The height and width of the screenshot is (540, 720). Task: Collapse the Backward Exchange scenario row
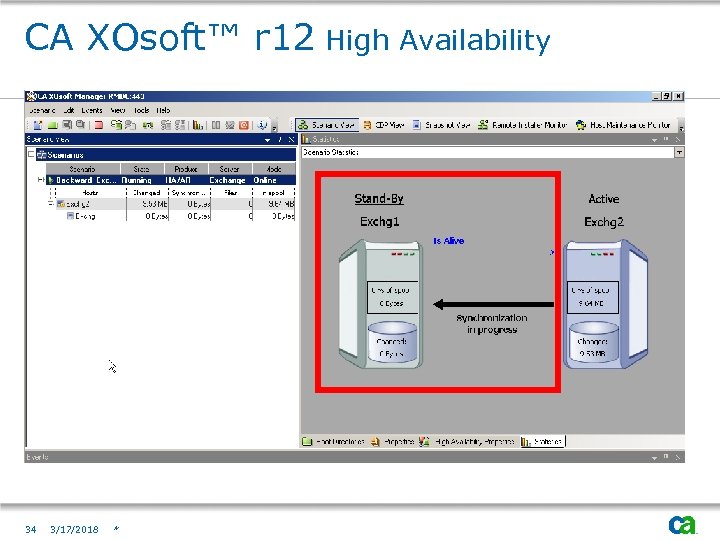click(x=41, y=180)
